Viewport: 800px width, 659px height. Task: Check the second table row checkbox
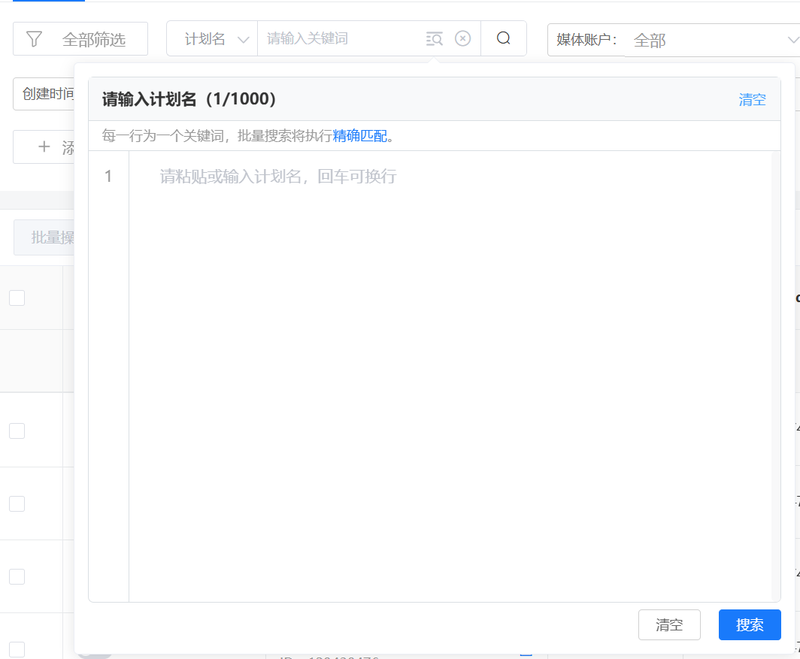pyautogui.click(x=17, y=503)
